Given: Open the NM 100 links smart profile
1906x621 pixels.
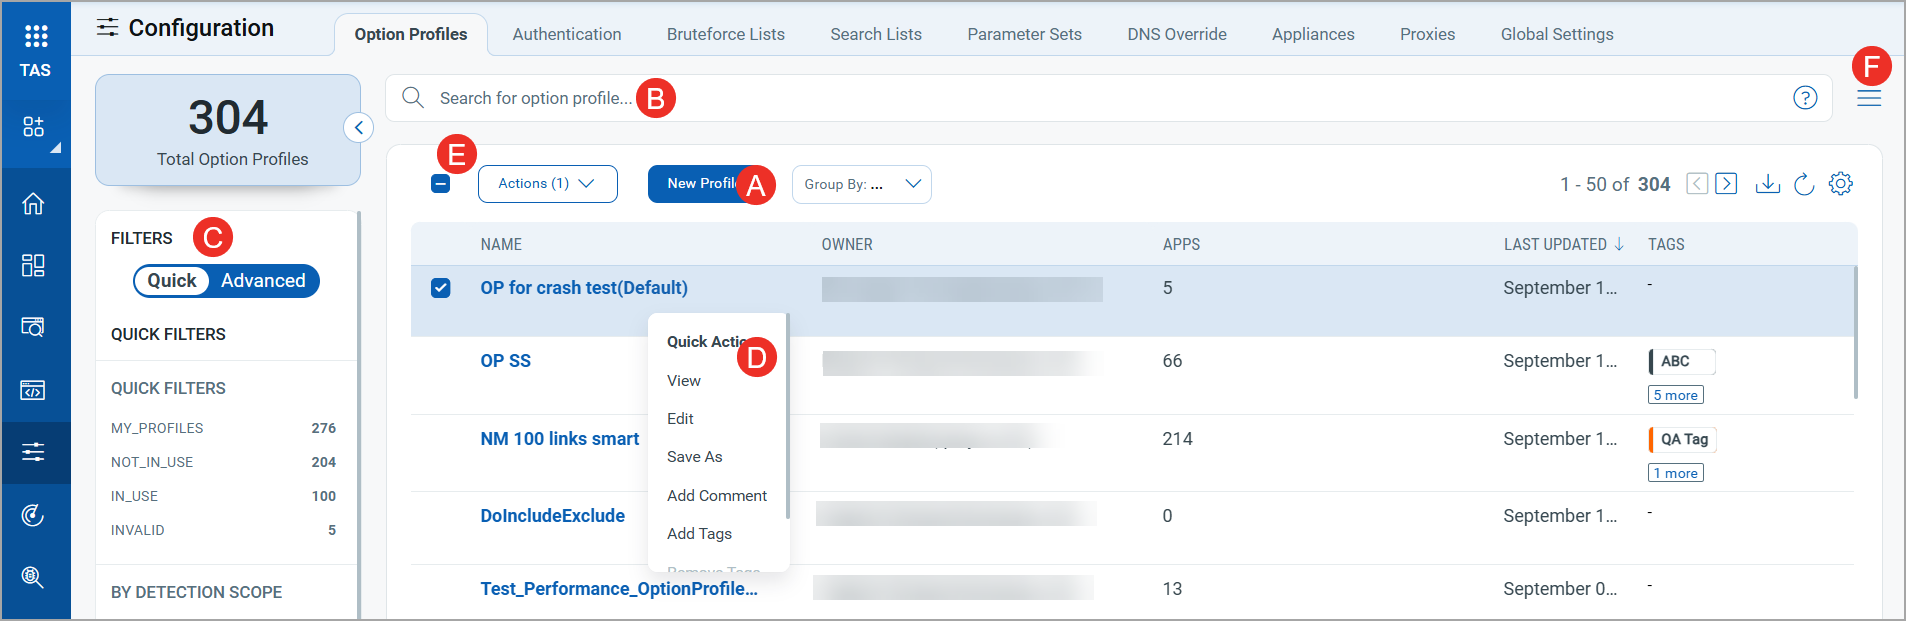Looking at the screenshot, I should [559, 439].
